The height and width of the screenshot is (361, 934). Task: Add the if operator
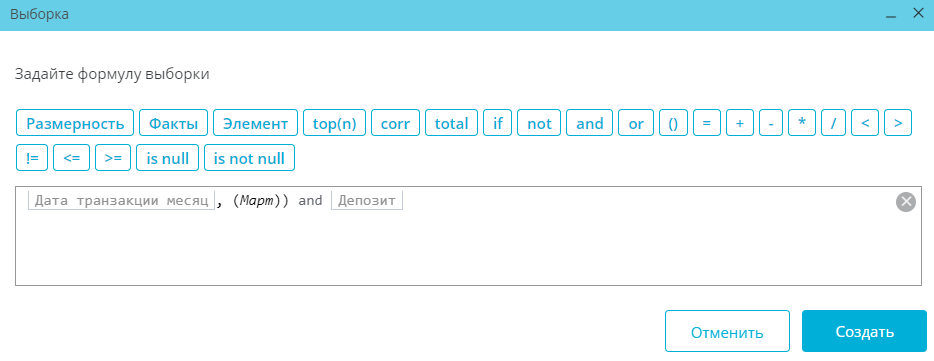pos(497,123)
